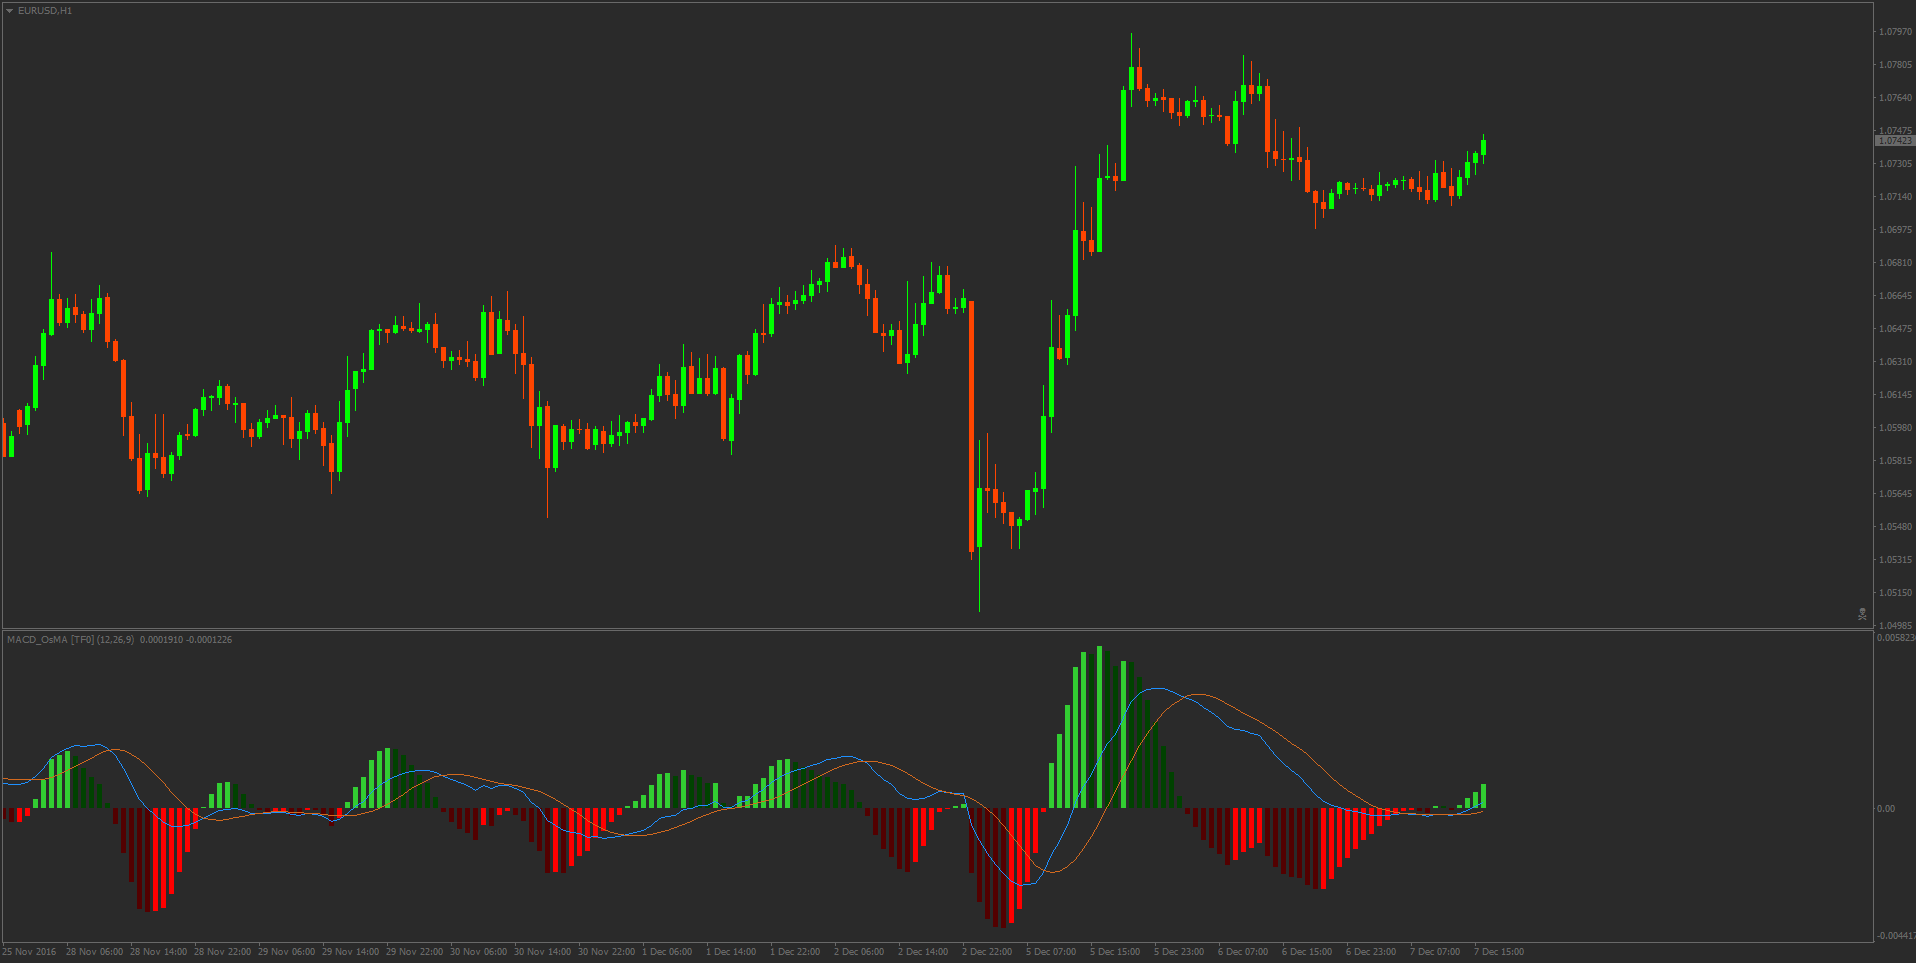This screenshot has height=963, width=1916.
Task: Click the 5 Dec 07:00 time label
Action: pyautogui.click(x=1051, y=952)
